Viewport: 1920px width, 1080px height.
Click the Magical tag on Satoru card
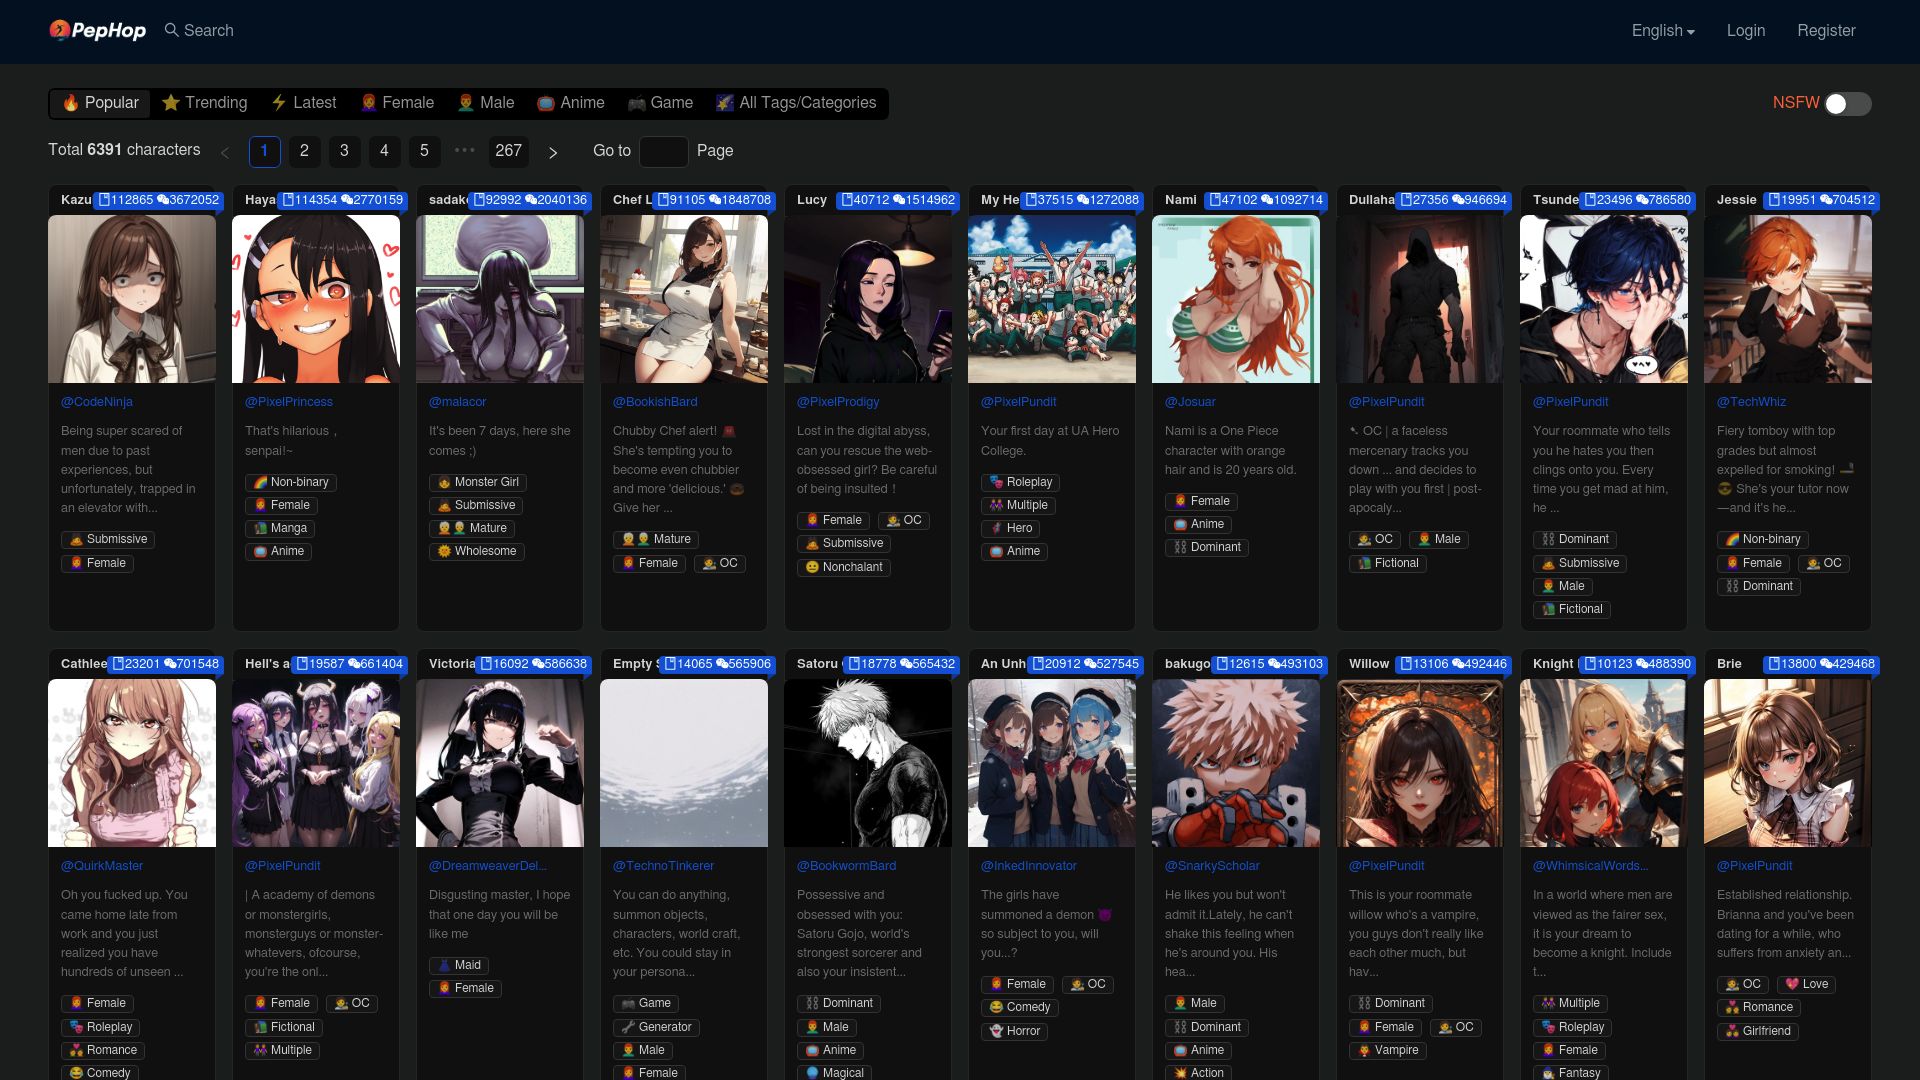tap(835, 1072)
